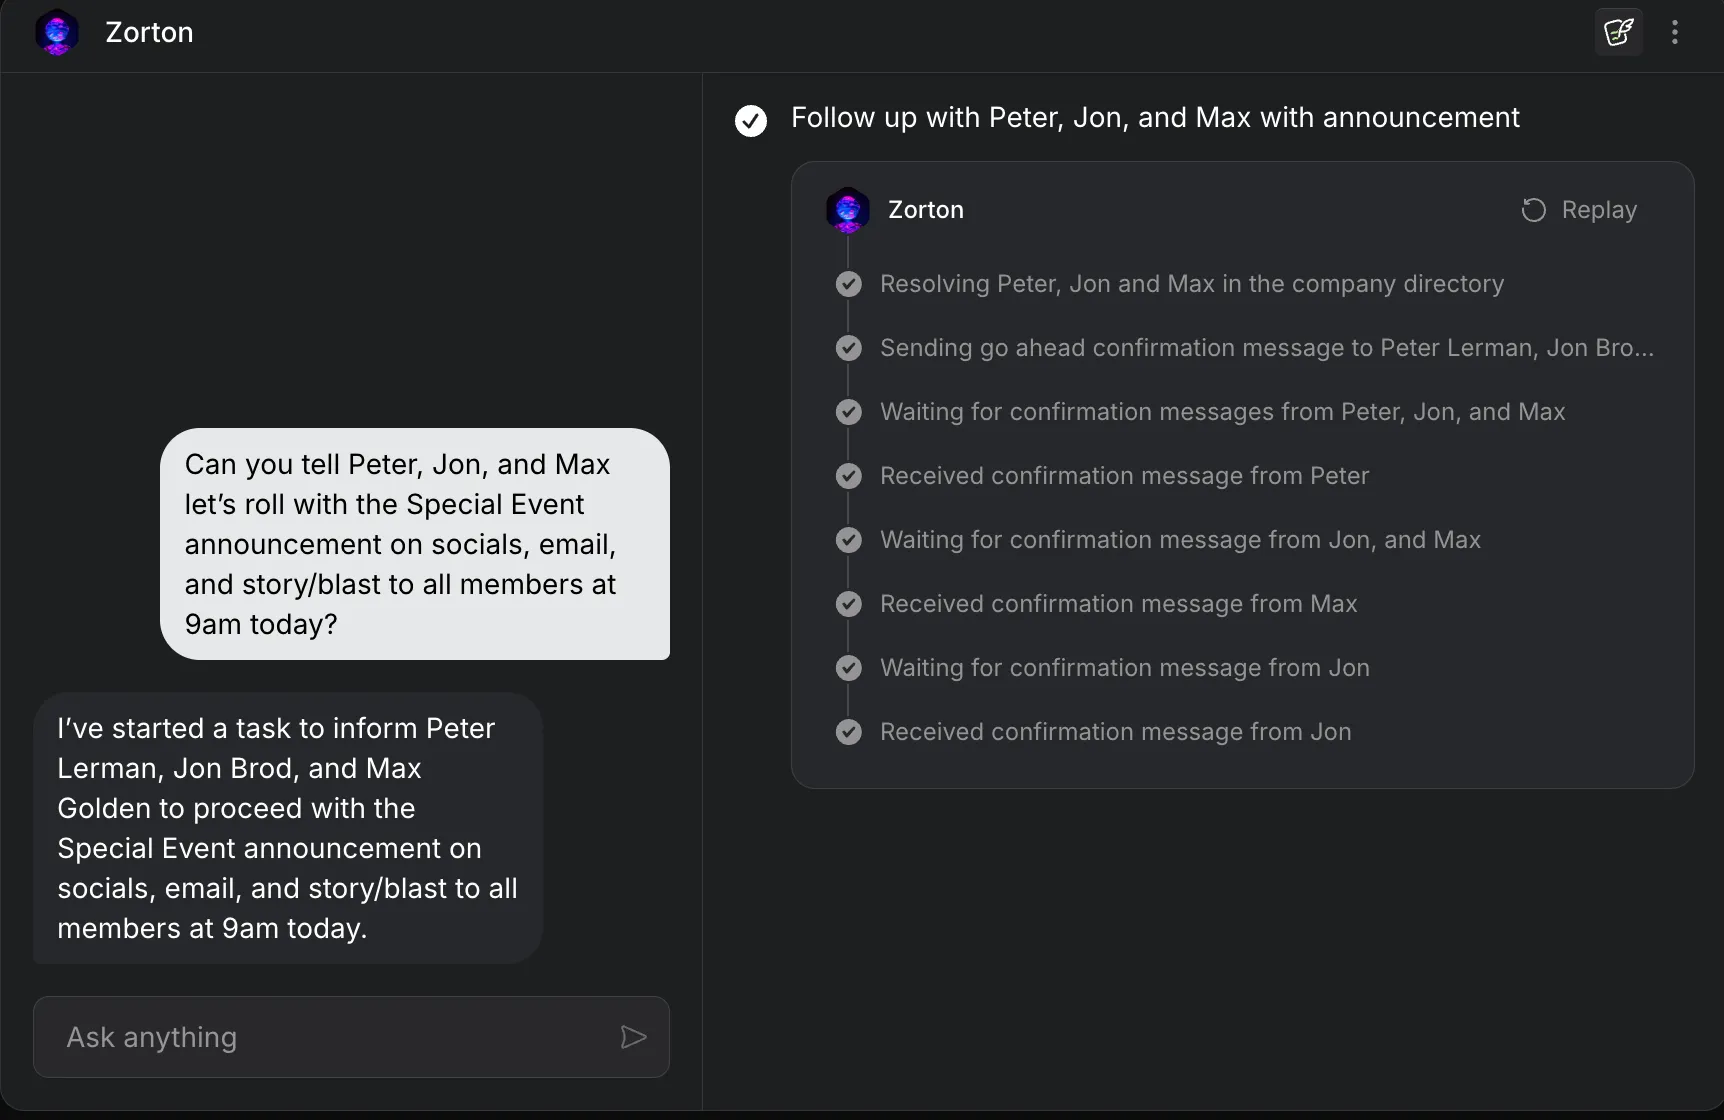This screenshot has height=1120, width=1724.
Task: Click the checkmark beside Received confirmation from Max
Action: pyautogui.click(x=849, y=604)
